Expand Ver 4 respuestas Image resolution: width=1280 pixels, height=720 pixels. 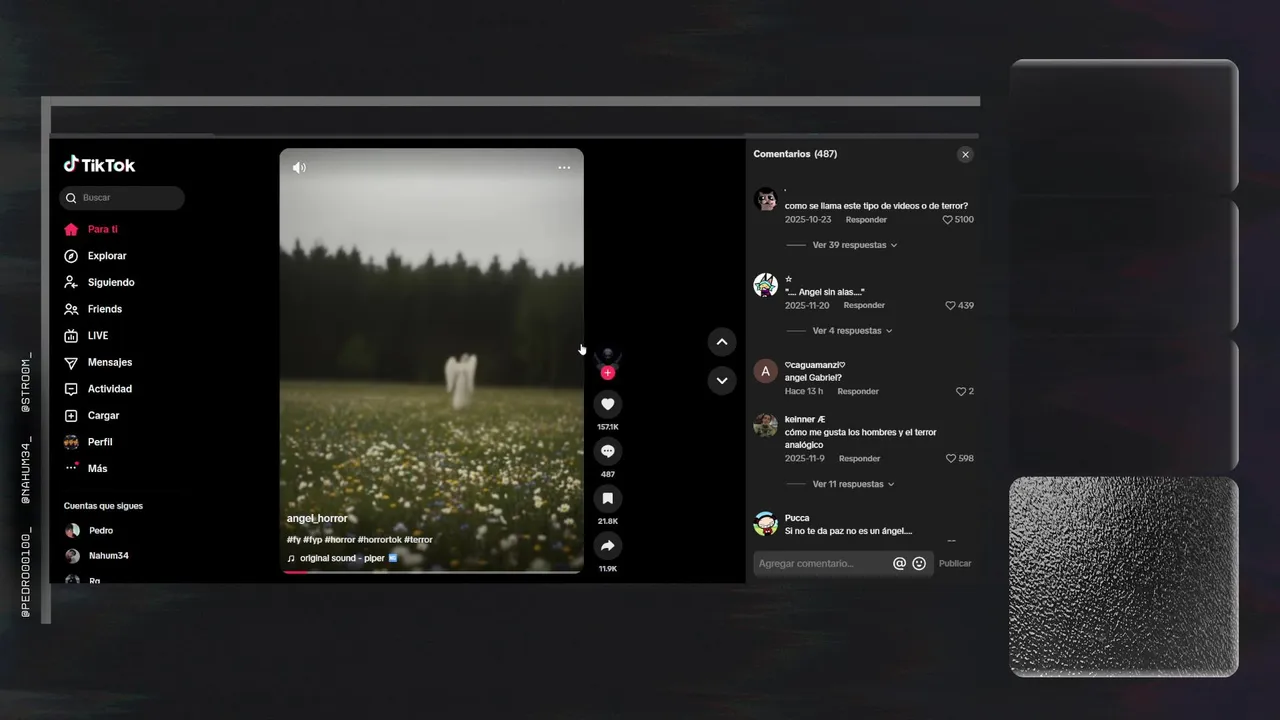[853, 331]
